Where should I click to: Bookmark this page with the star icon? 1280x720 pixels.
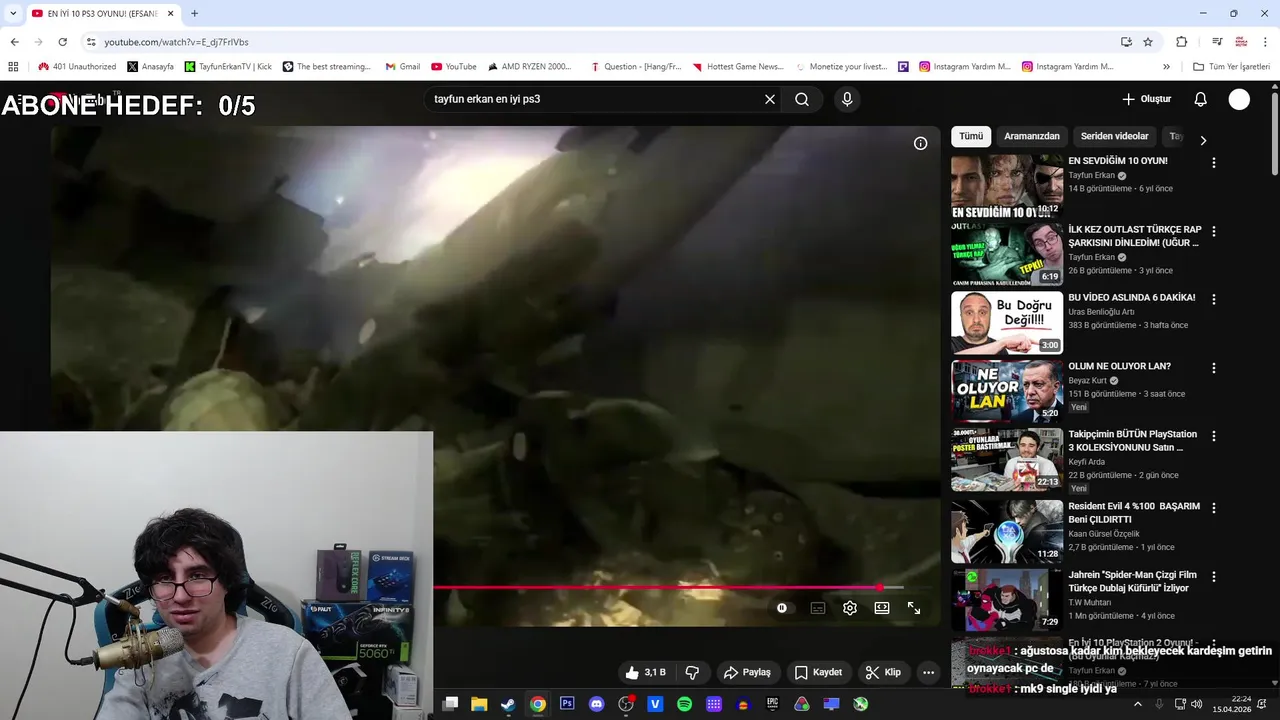pyautogui.click(x=1148, y=42)
